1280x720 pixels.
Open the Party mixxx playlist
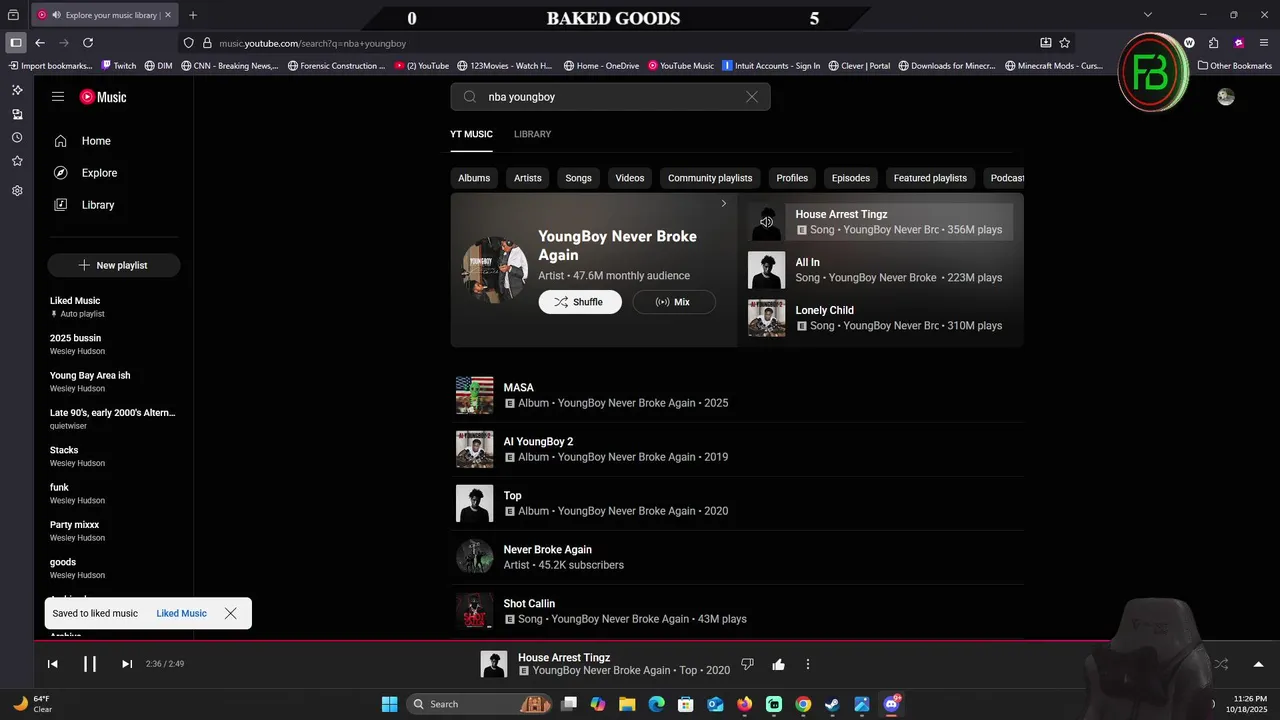[x=112, y=531]
